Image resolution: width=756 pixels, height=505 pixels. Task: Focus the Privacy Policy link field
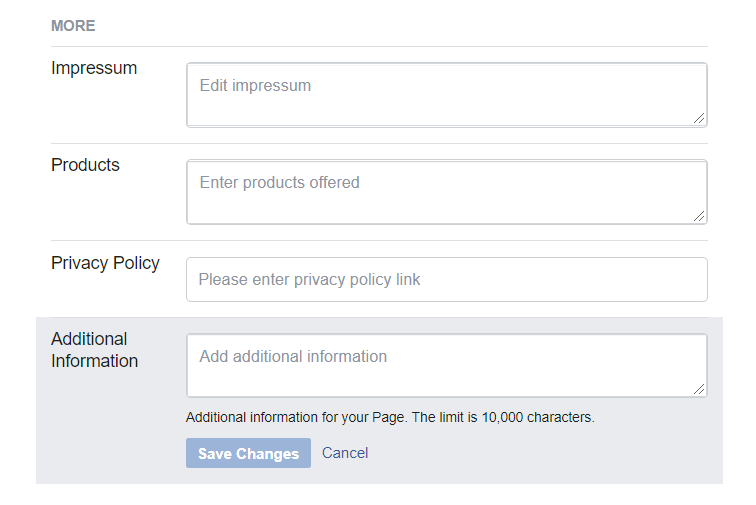447,279
